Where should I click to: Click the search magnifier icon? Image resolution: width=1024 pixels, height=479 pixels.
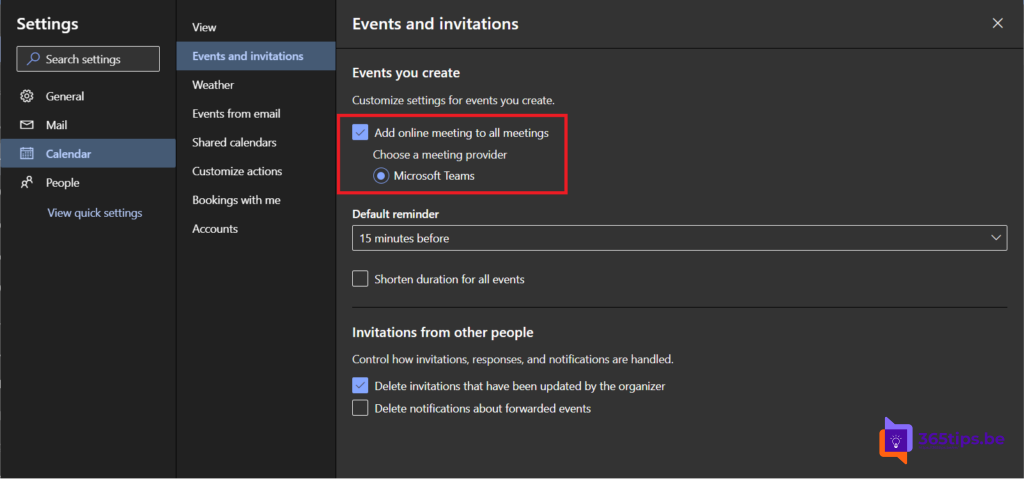click(33, 60)
